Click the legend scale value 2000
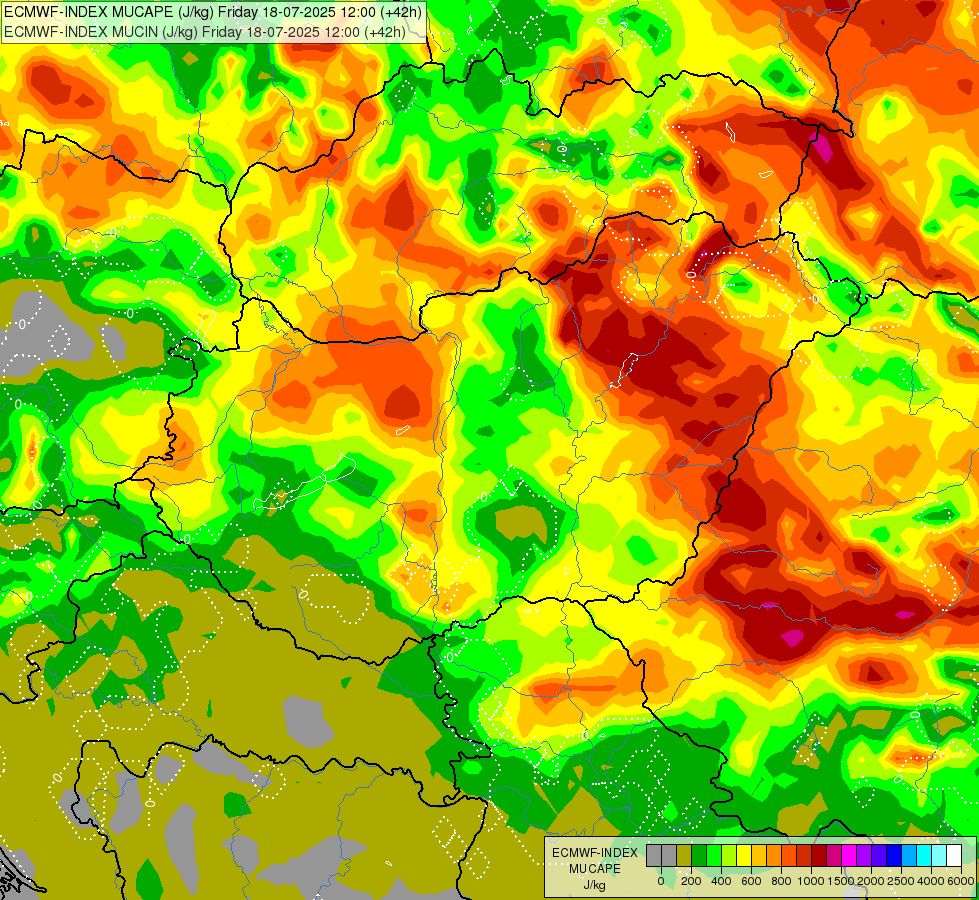Image resolution: width=979 pixels, height=900 pixels. click(871, 881)
